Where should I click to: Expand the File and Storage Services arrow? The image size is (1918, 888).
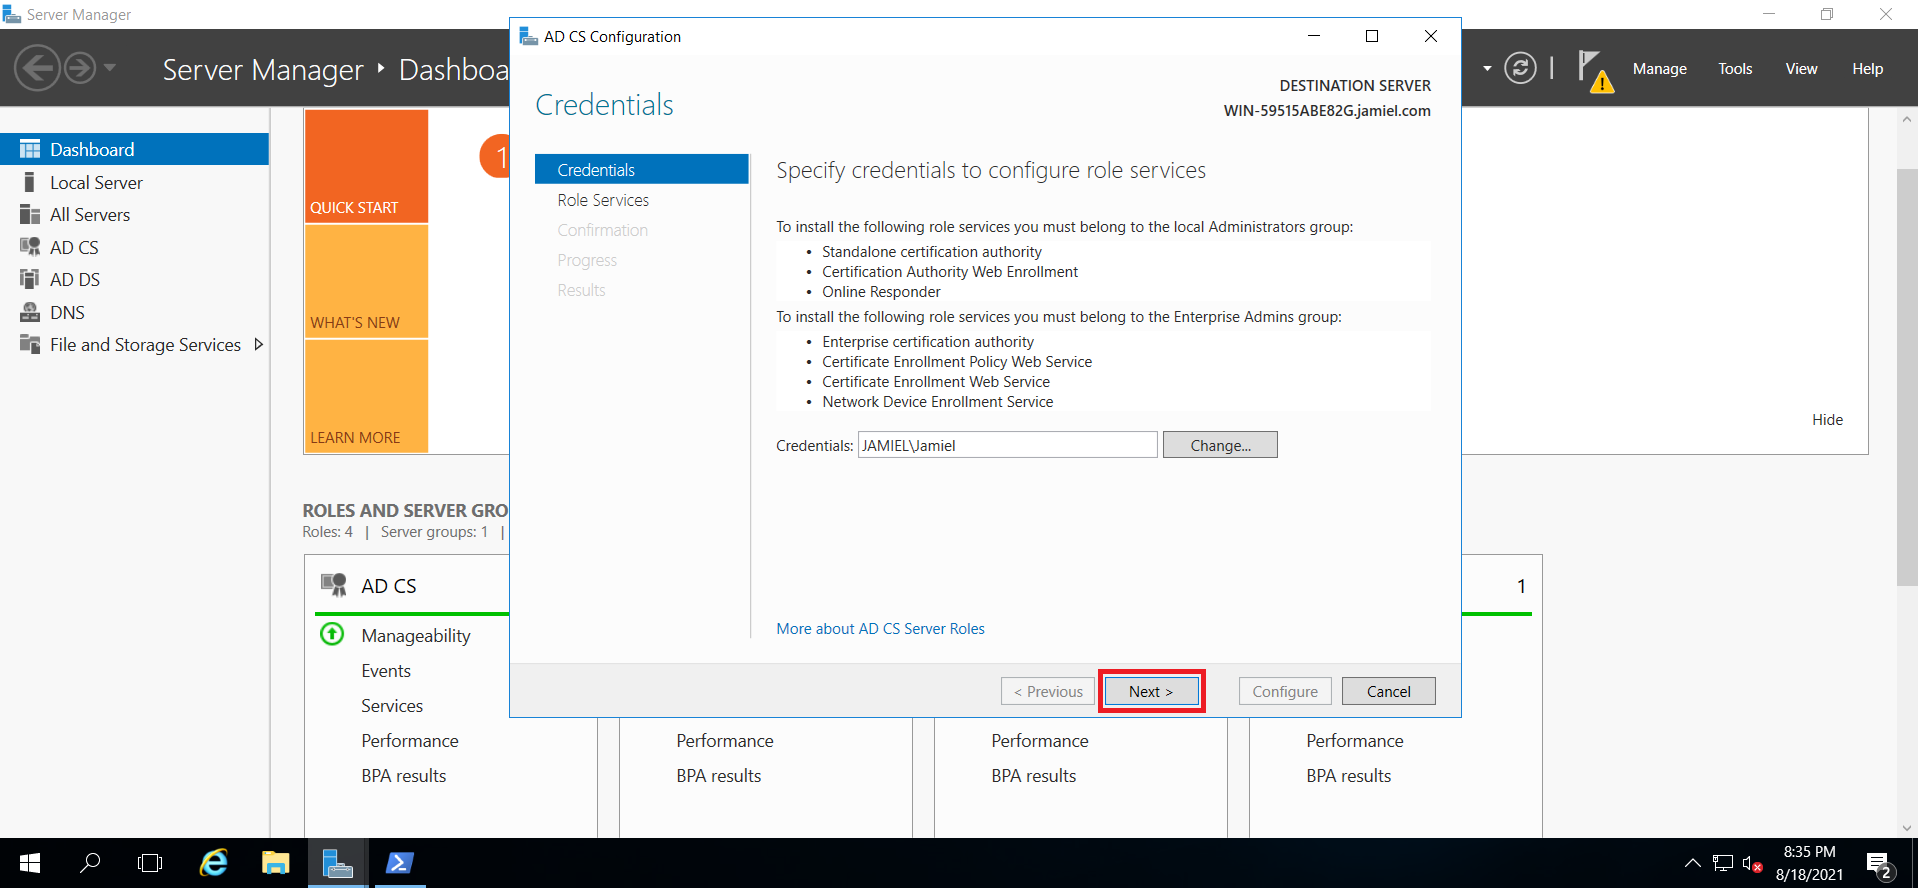tap(259, 344)
